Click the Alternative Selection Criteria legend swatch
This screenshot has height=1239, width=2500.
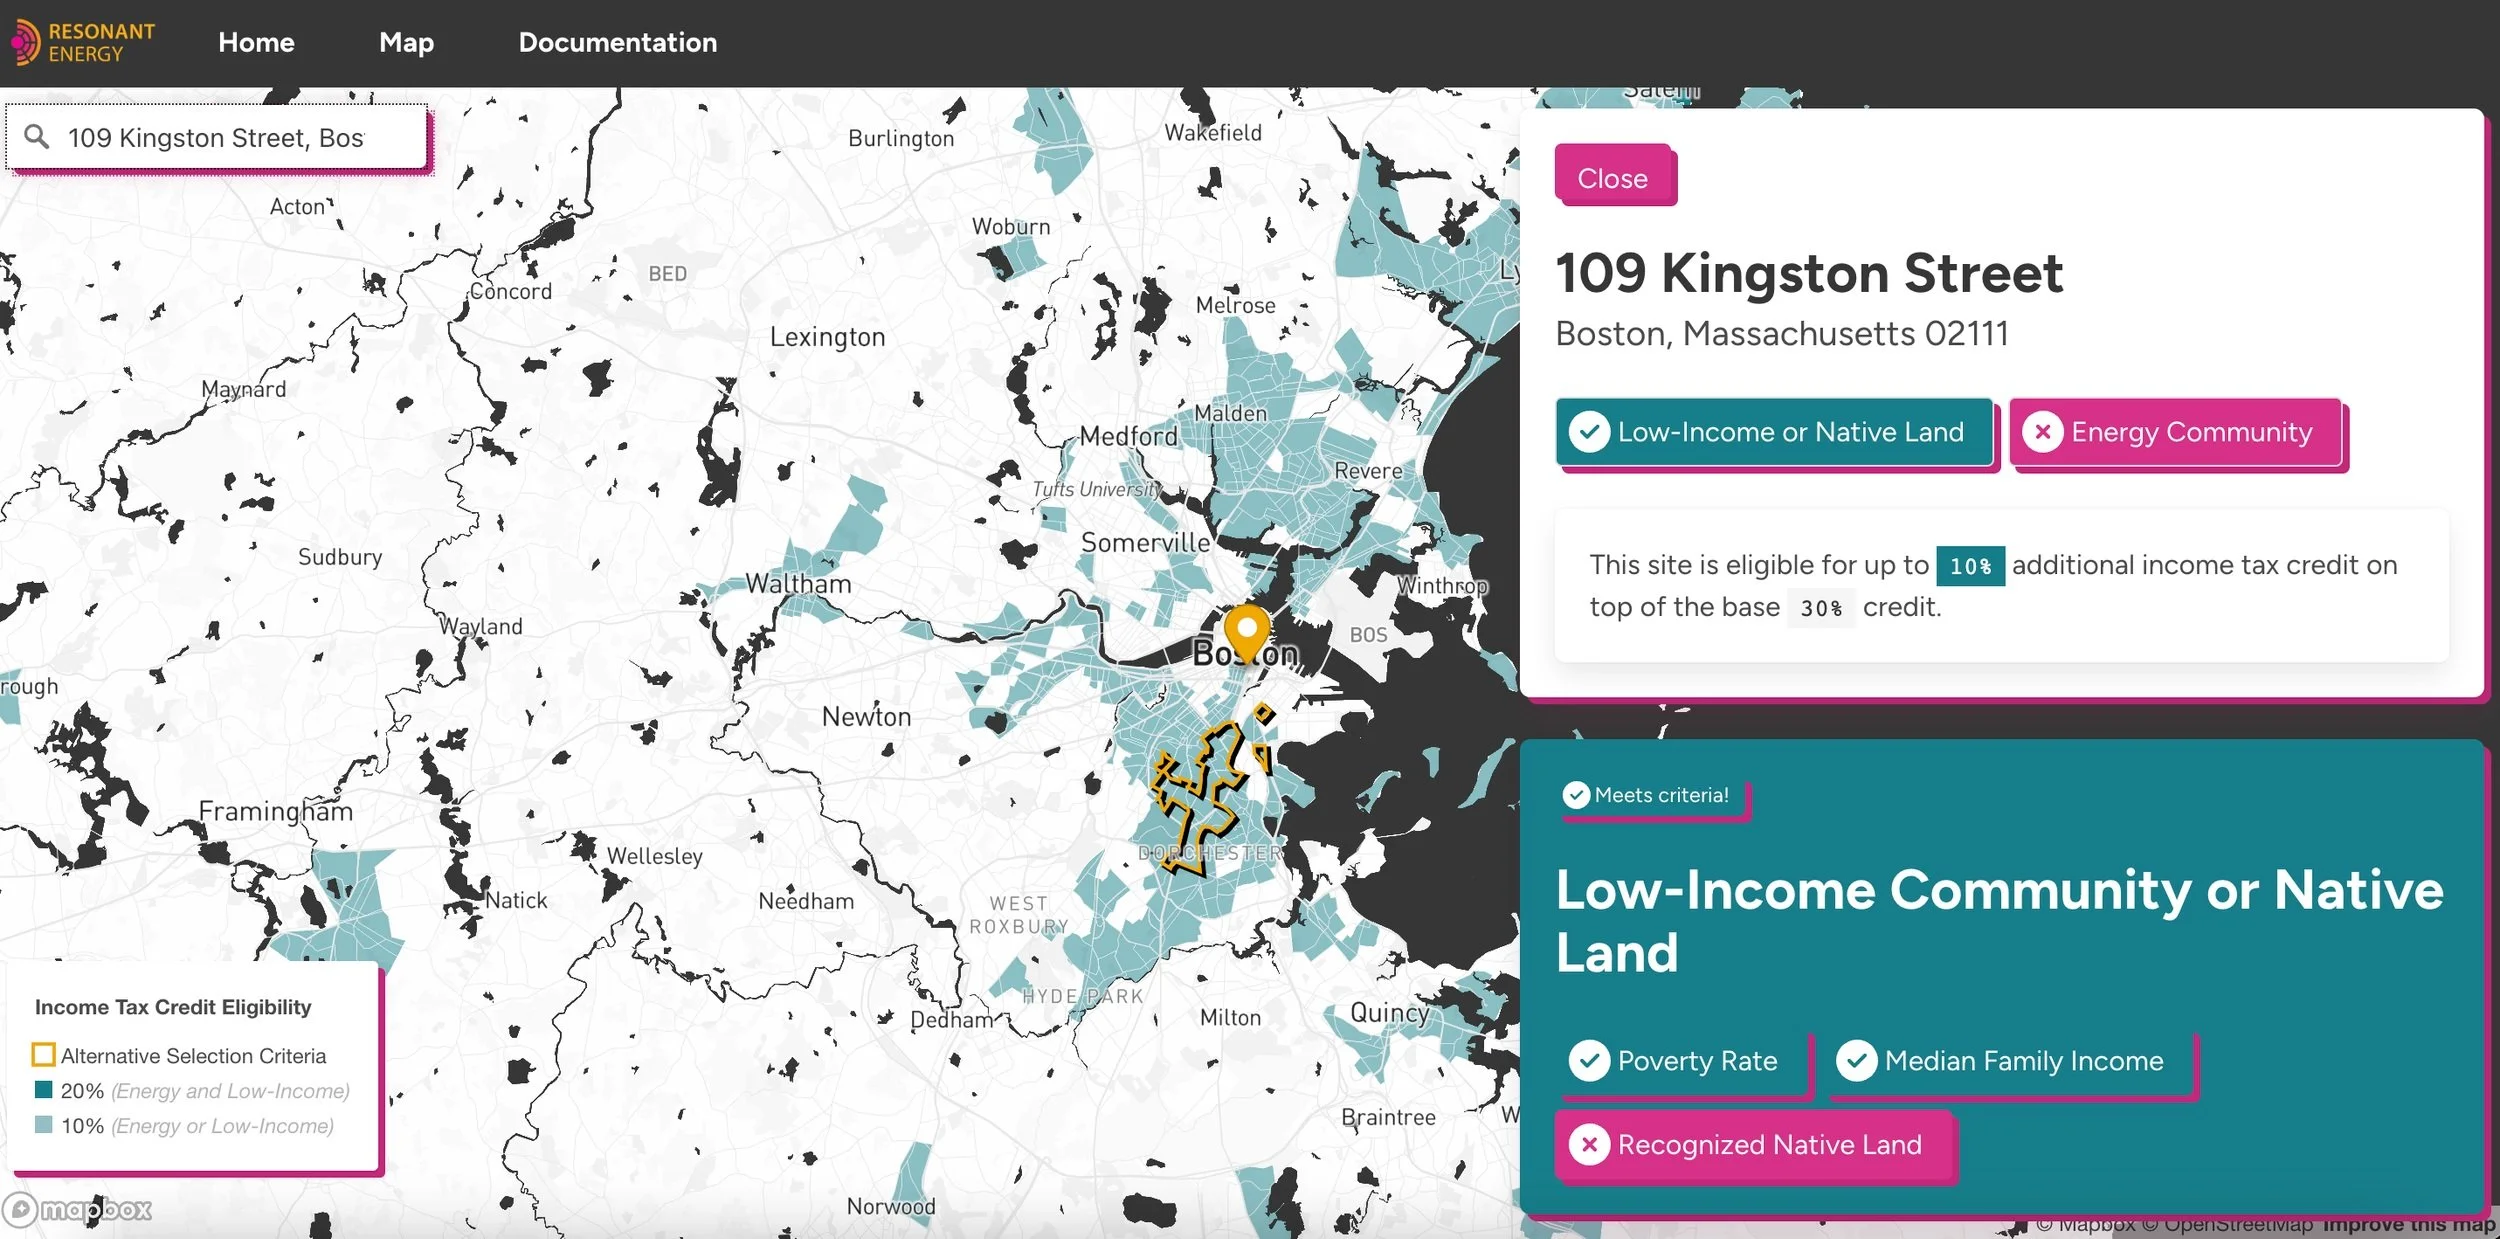click(x=44, y=1055)
